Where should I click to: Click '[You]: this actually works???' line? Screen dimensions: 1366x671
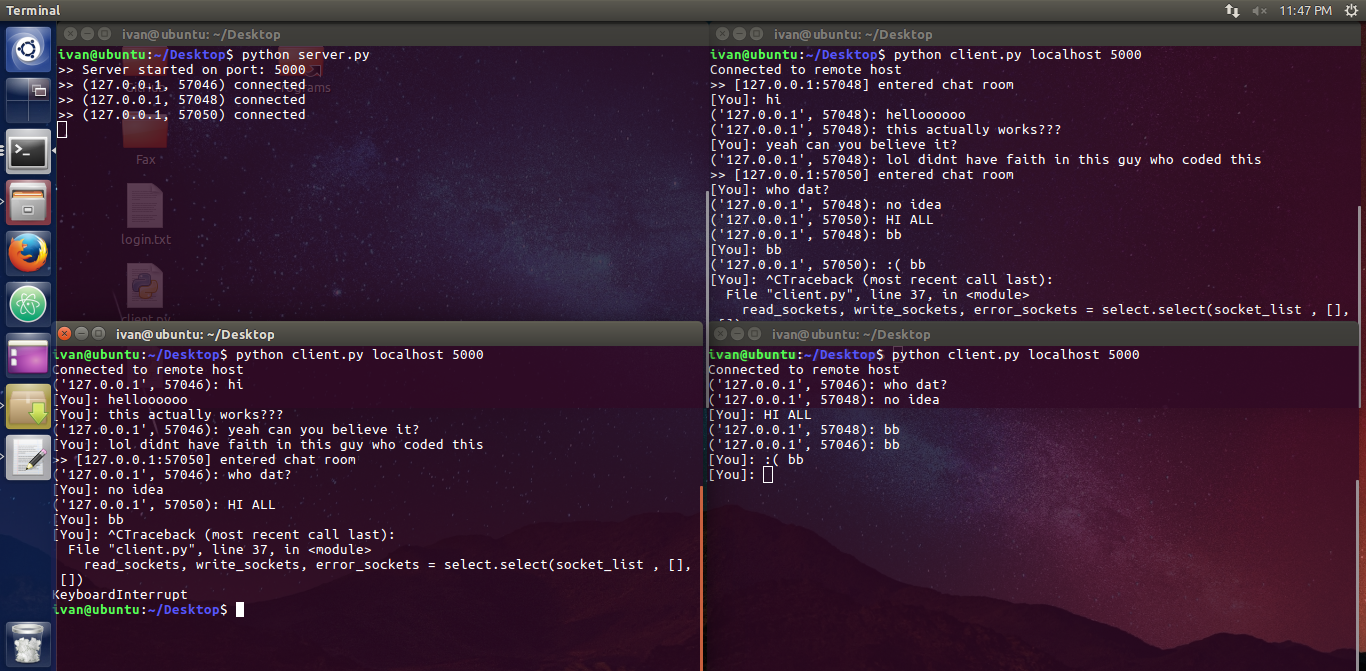pyautogui.click(x=168, y=415)
